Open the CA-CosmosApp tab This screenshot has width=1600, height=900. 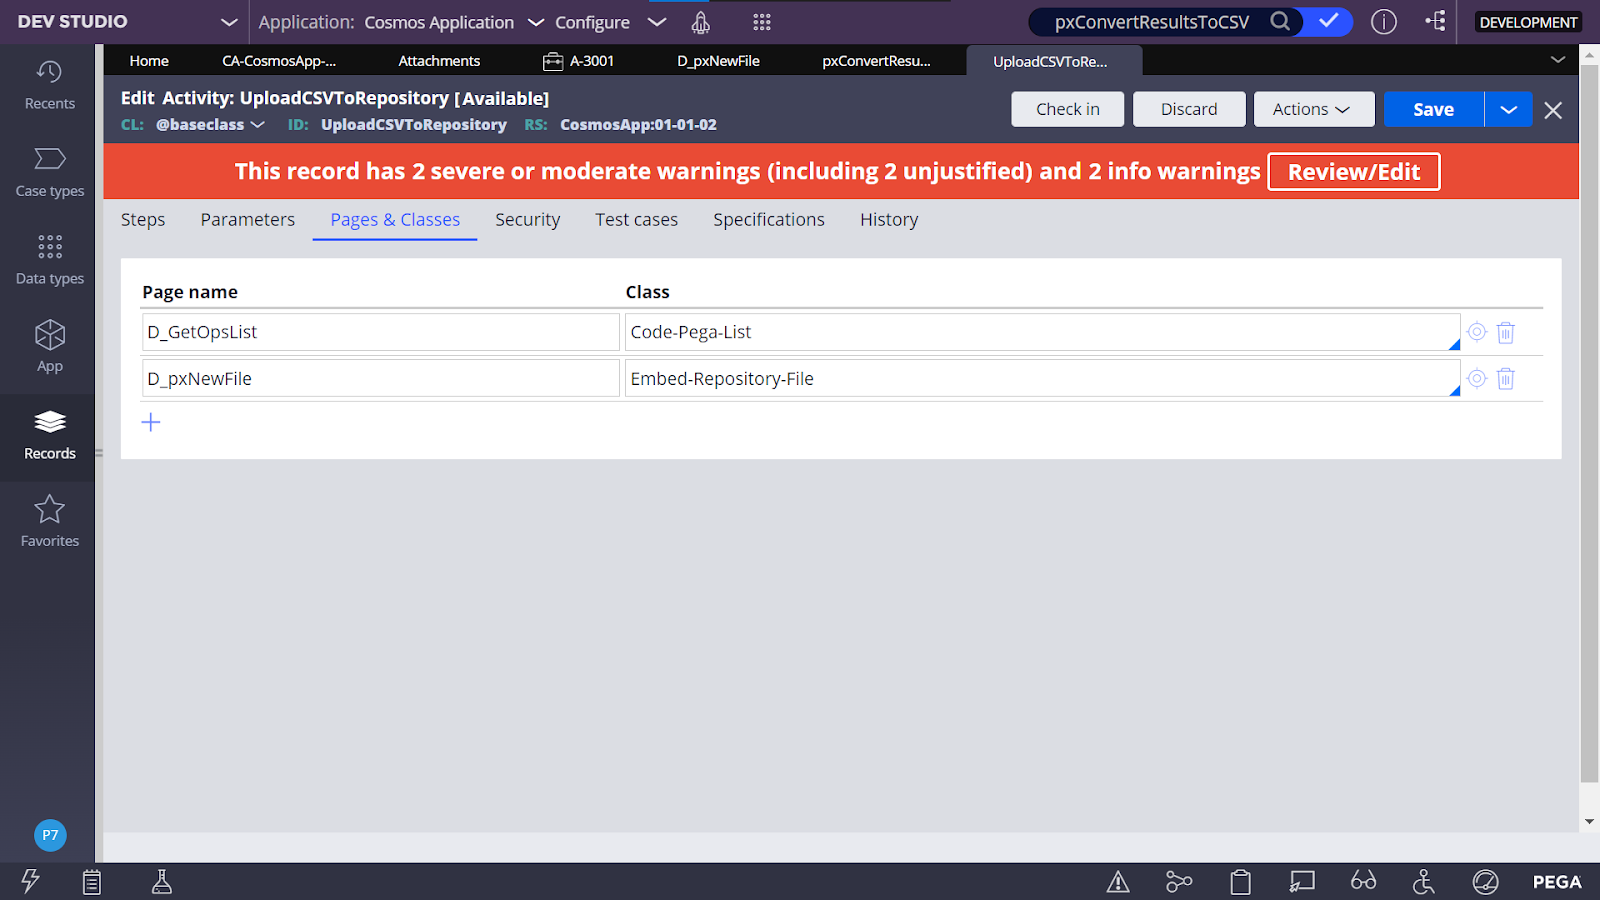tap(279, 61)
